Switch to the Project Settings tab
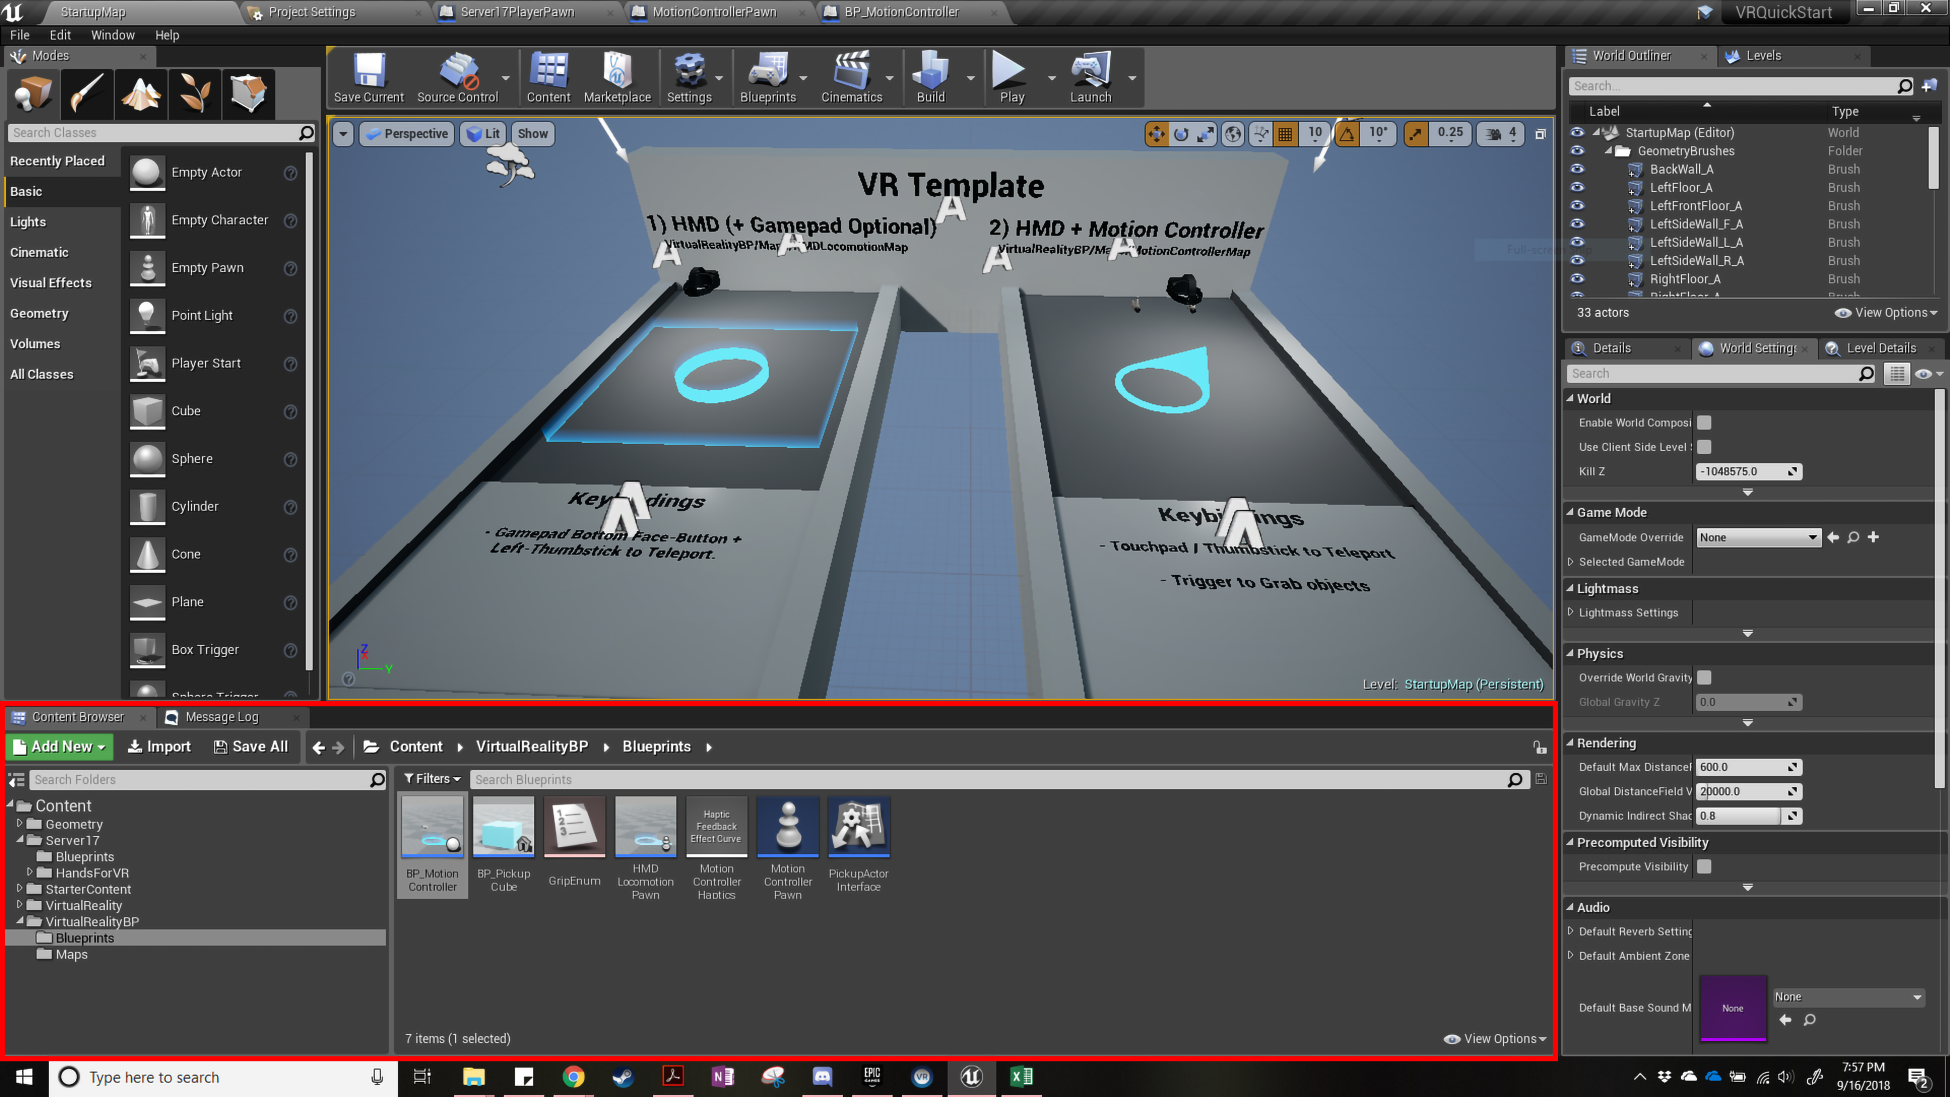The height and width of the screenshot is (1097, 1950). point(312,12)
